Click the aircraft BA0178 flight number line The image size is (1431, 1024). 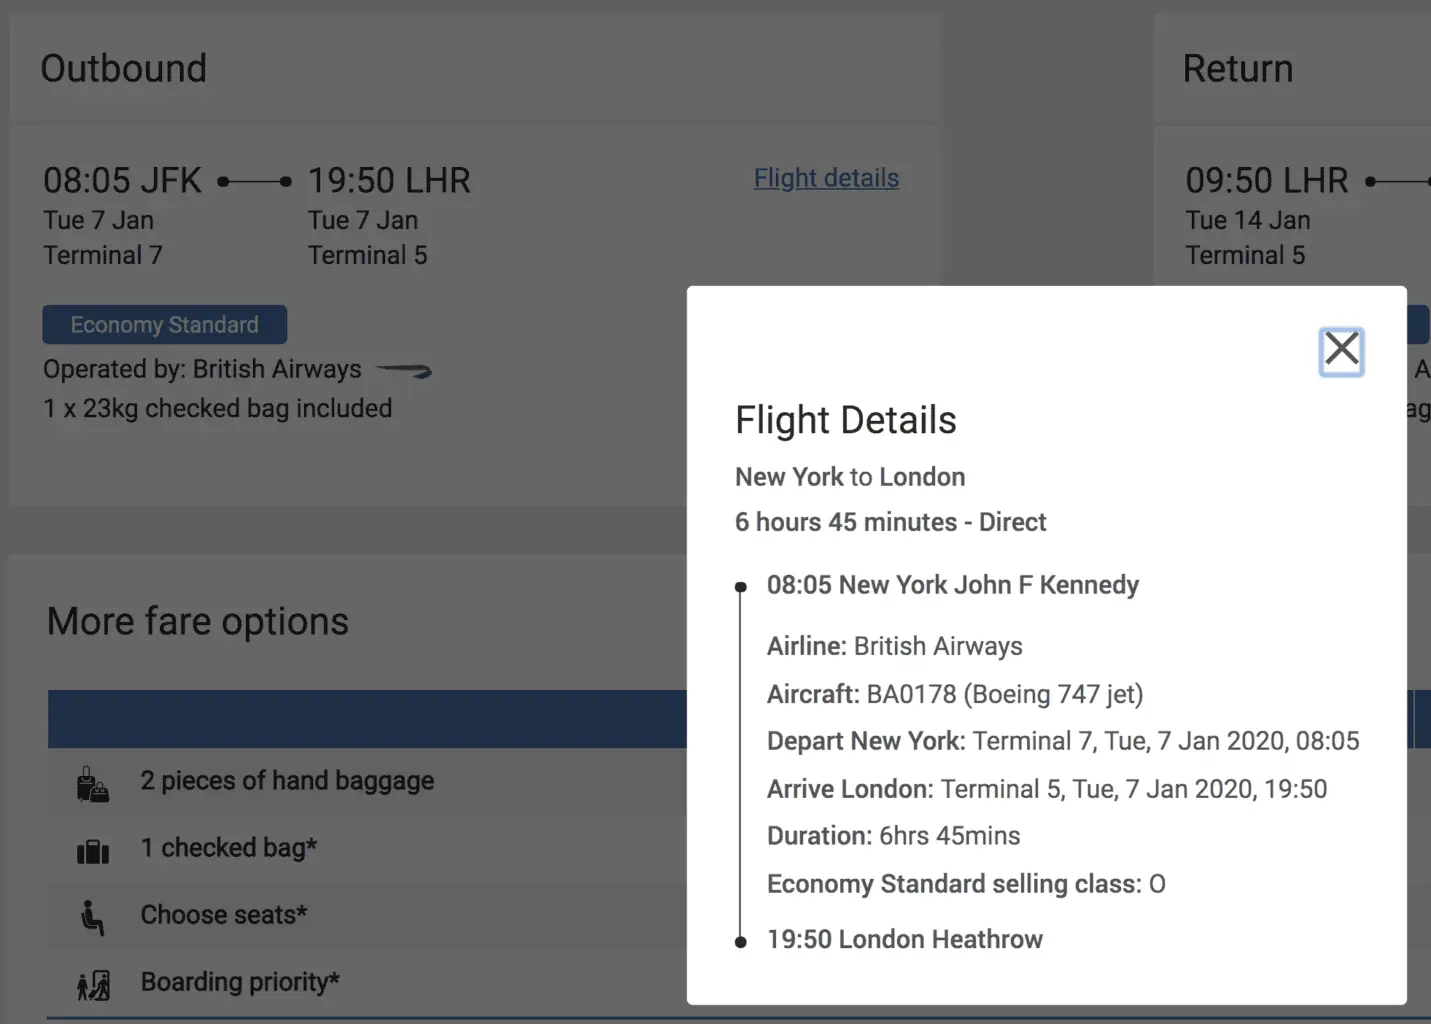click(x=954, y=694)
